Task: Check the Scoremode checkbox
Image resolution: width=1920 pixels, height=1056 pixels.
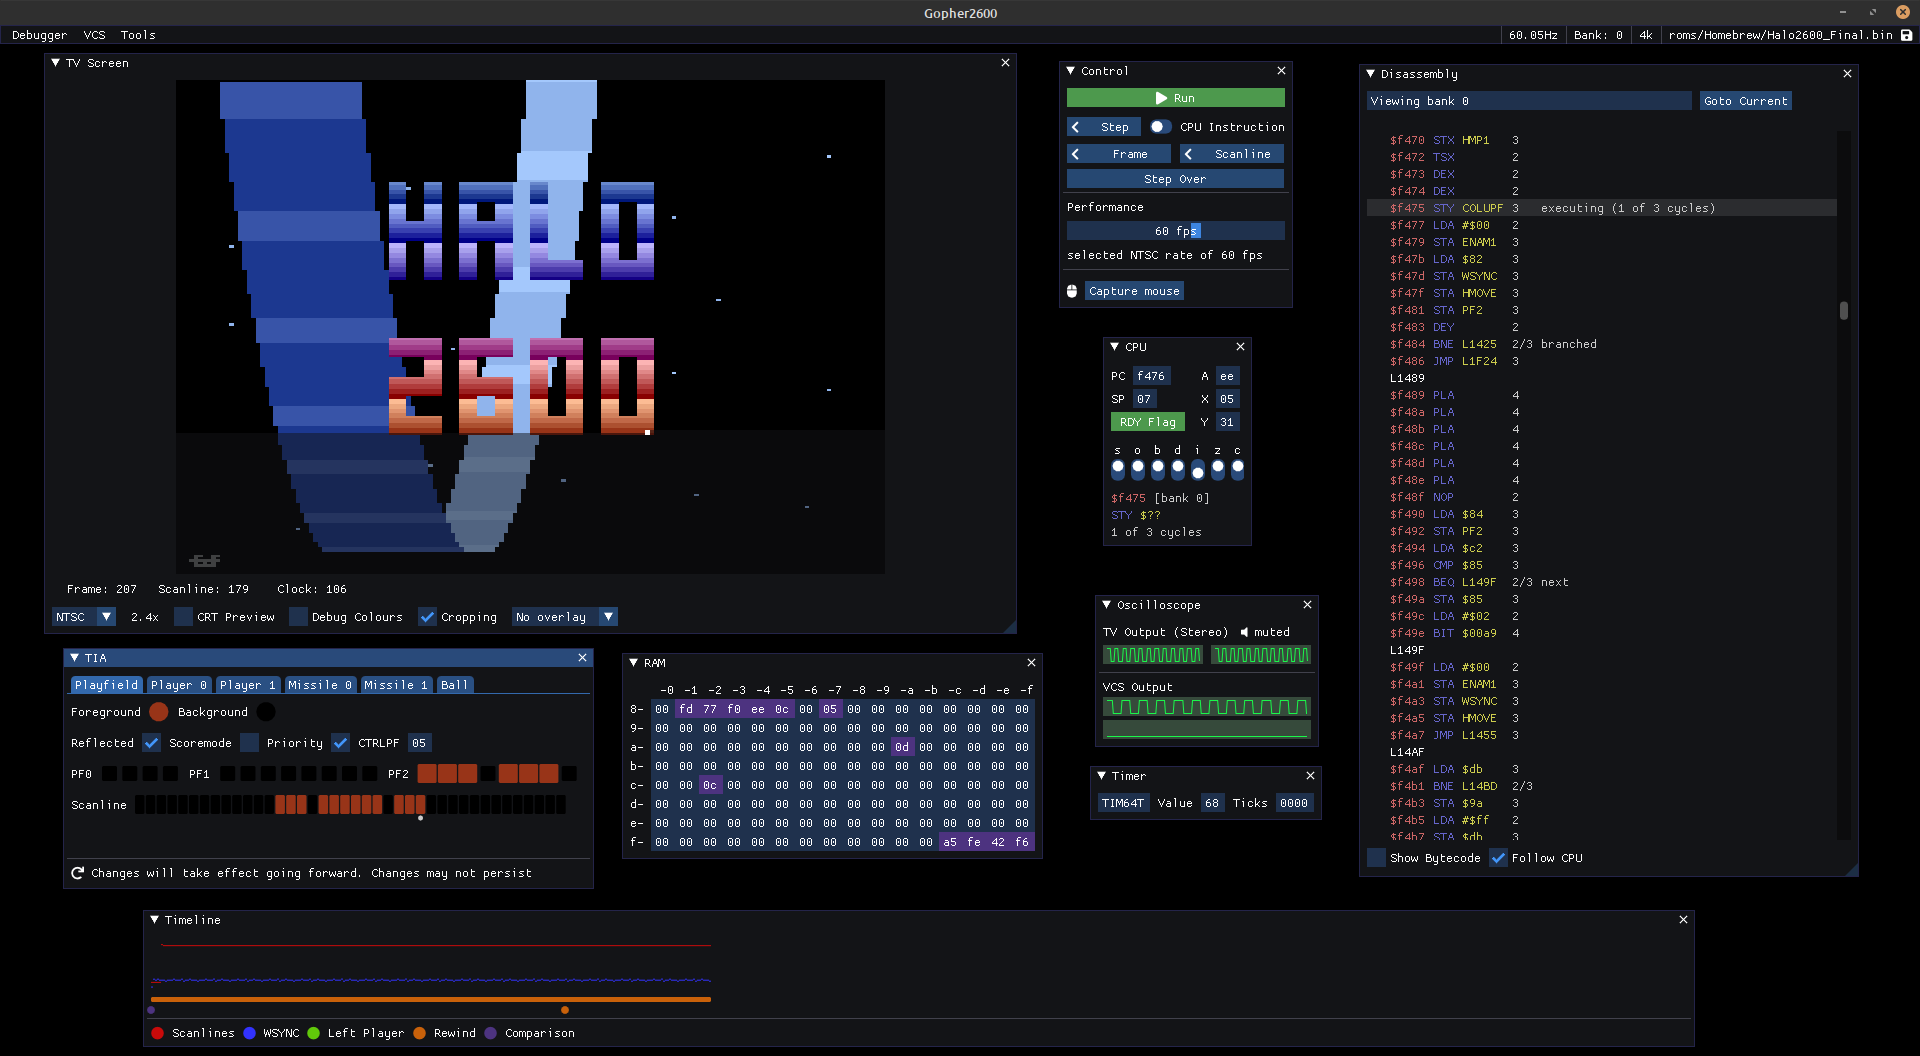Action: pos(249,743)
